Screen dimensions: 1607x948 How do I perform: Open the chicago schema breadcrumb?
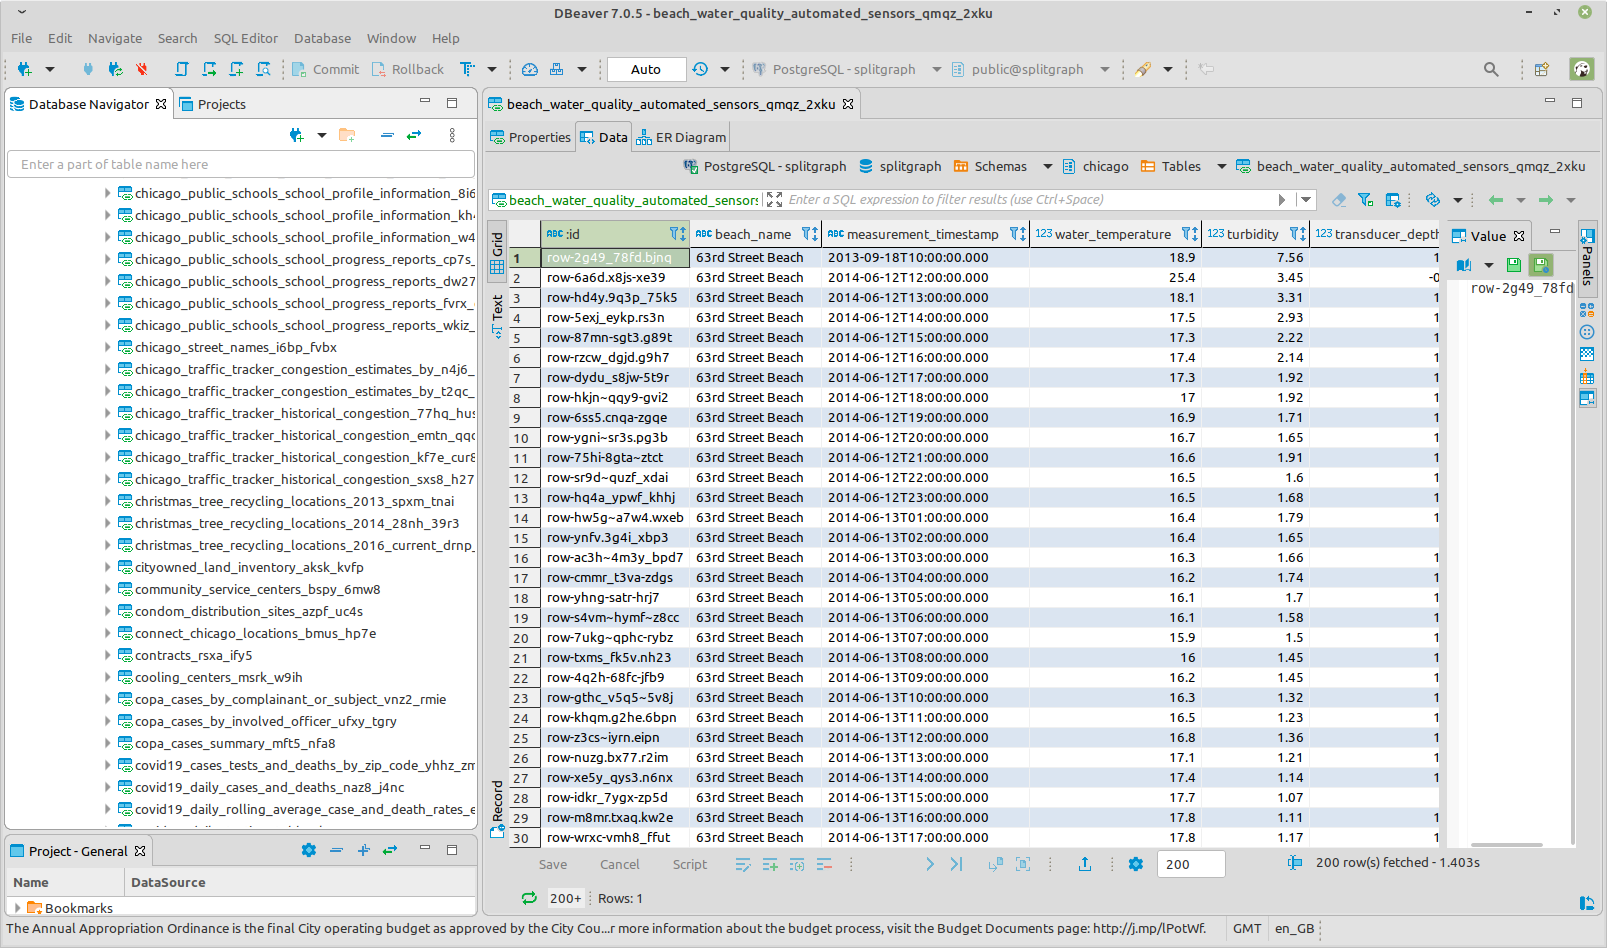coord(1095,167)
